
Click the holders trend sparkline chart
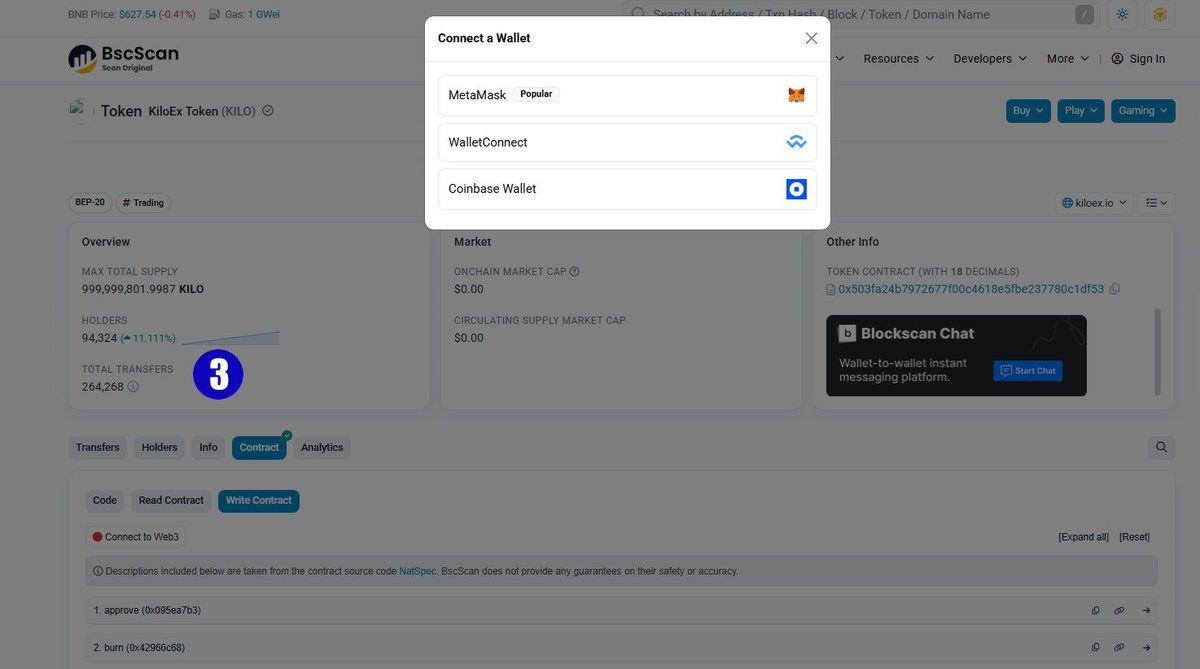[231, 338]
